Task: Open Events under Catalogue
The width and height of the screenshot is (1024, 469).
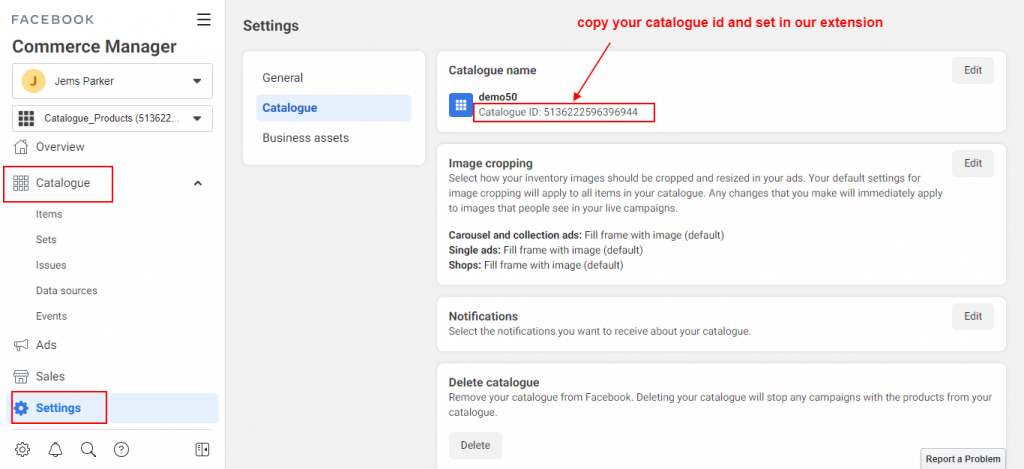Action: pos(52,316)
